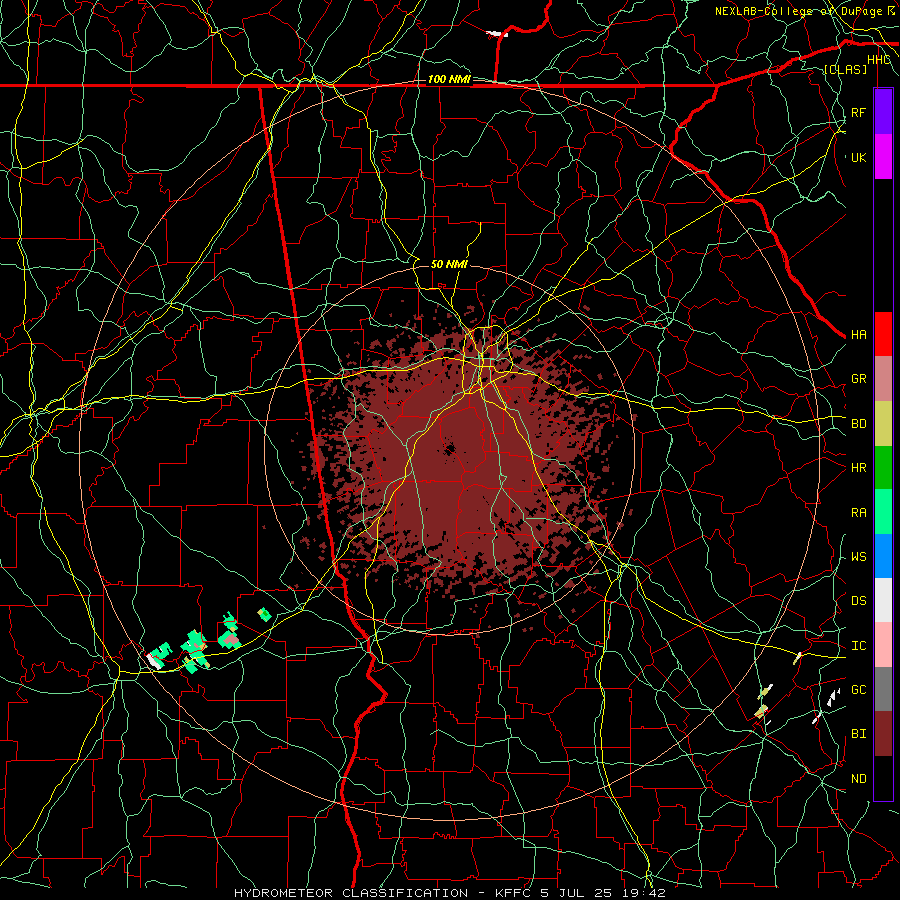Click the HYDROMETEOR CLASSIFICATION KFFC caption
Screen dimensions: 900x900
click(x=449, y=893)
